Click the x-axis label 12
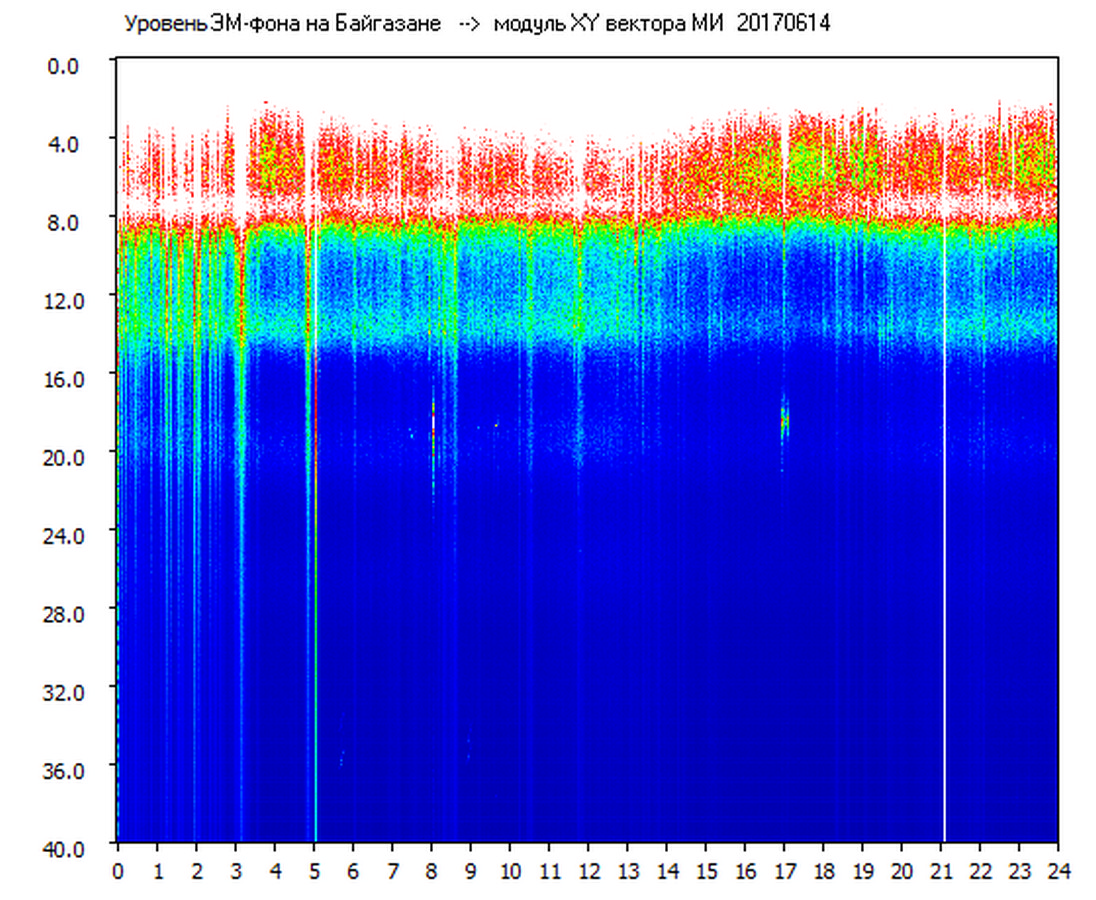This screenshot has width=1096, height=900. [588, 870]
